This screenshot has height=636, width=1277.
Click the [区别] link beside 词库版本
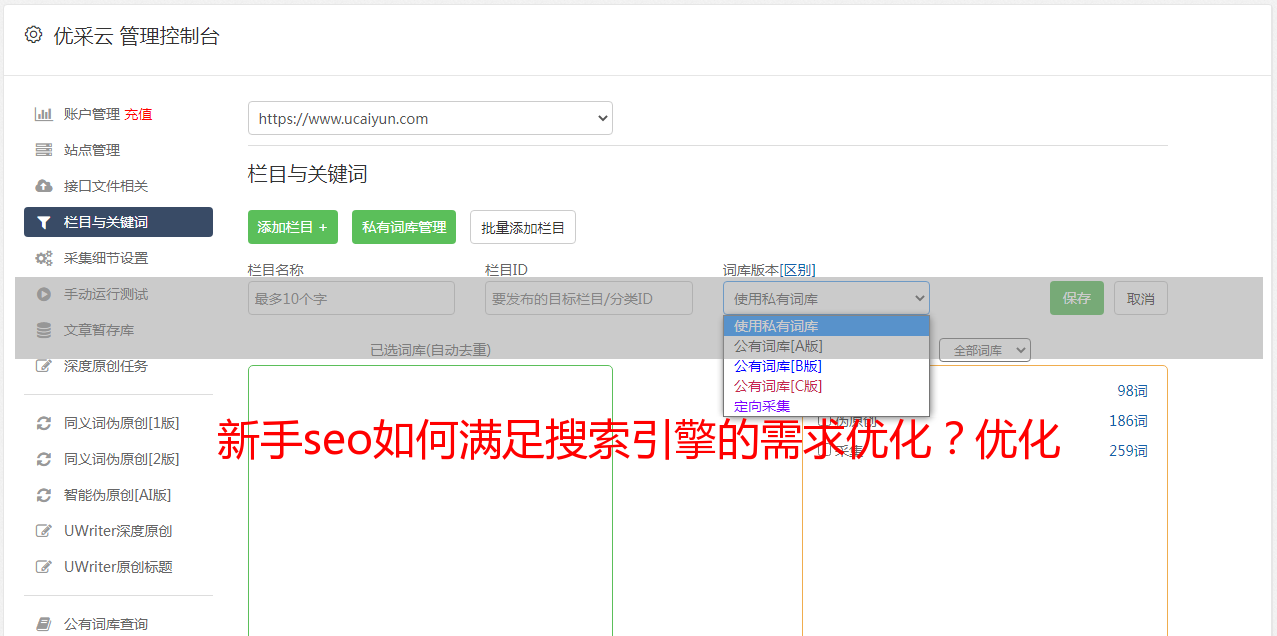798,270
